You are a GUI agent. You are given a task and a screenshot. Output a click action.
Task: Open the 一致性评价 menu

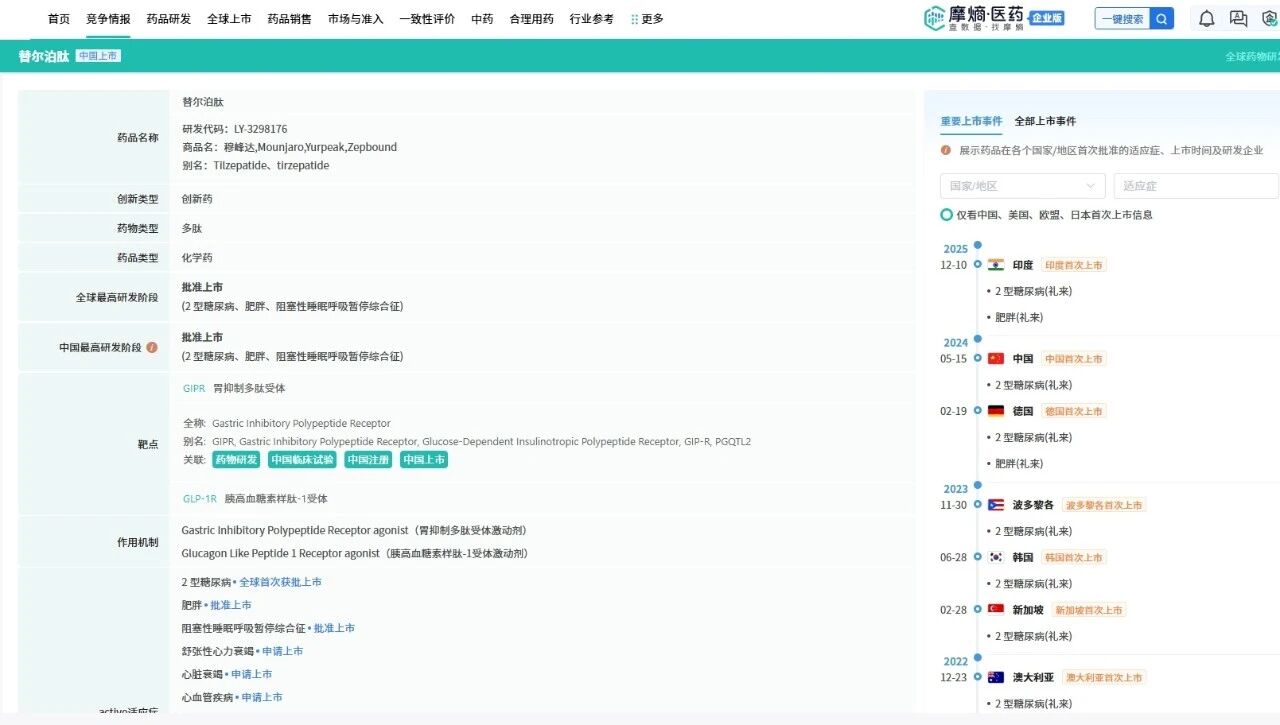[427, 19]
